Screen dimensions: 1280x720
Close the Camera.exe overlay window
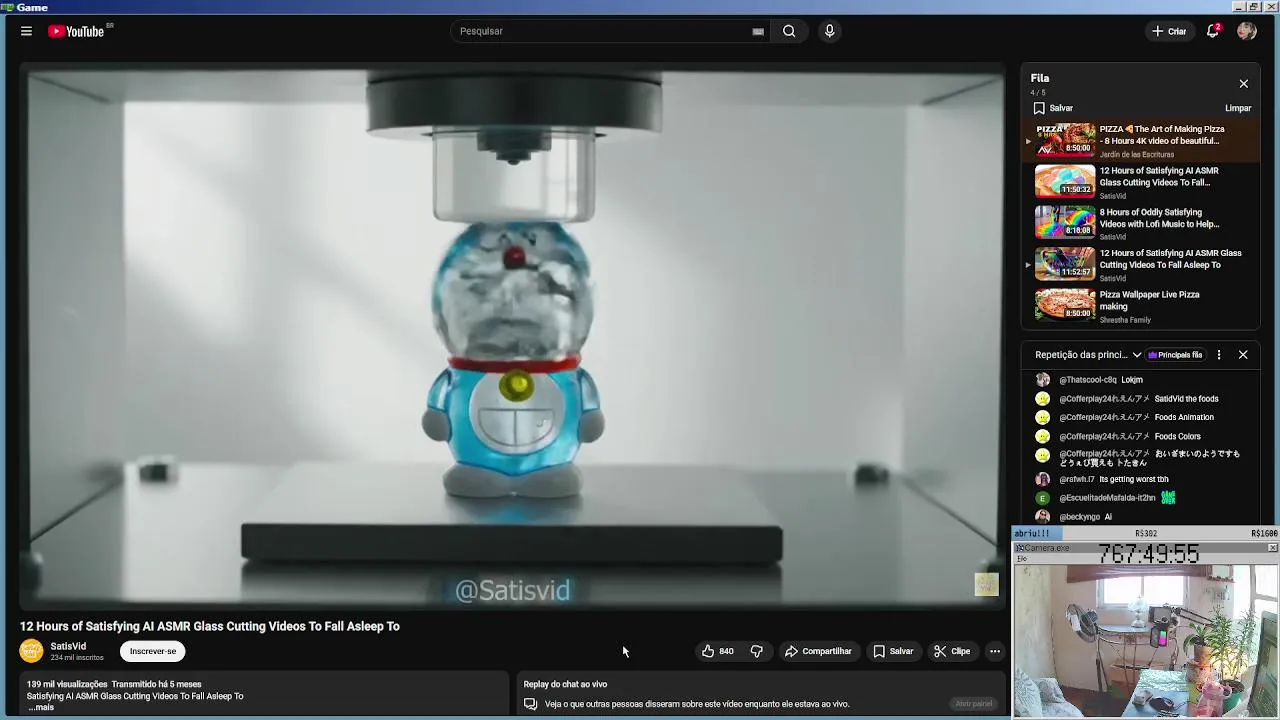click(1272, 548)
